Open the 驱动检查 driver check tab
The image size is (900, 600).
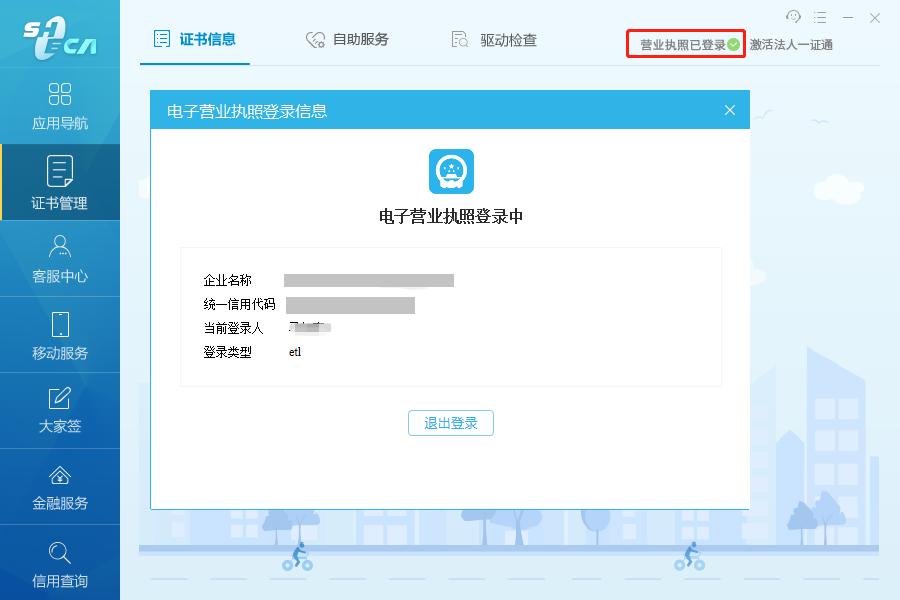pos(493,40)
